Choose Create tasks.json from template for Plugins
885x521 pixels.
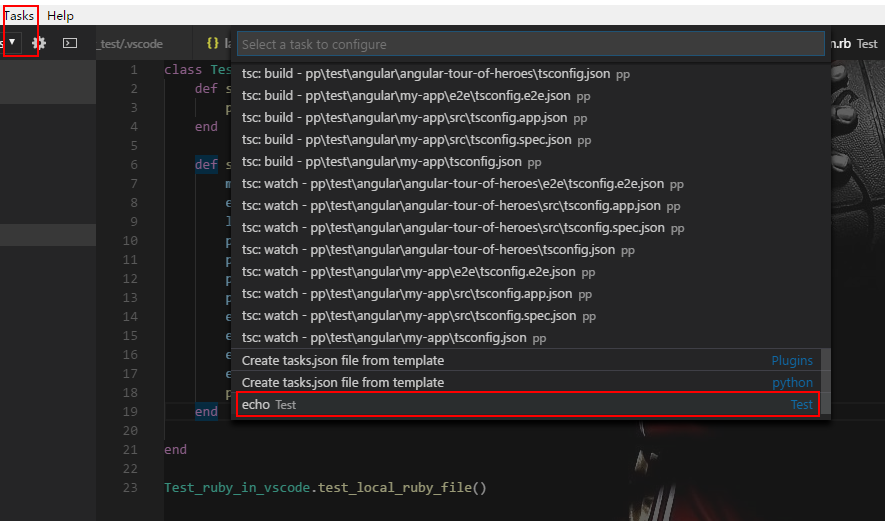[528, 360]
